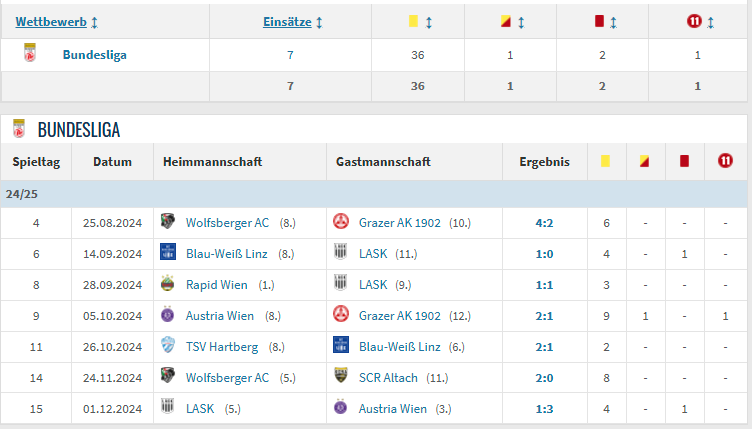Screen dimensions: 752x429
Task: Open the 4:2 match result
Action: coord(544,223)
